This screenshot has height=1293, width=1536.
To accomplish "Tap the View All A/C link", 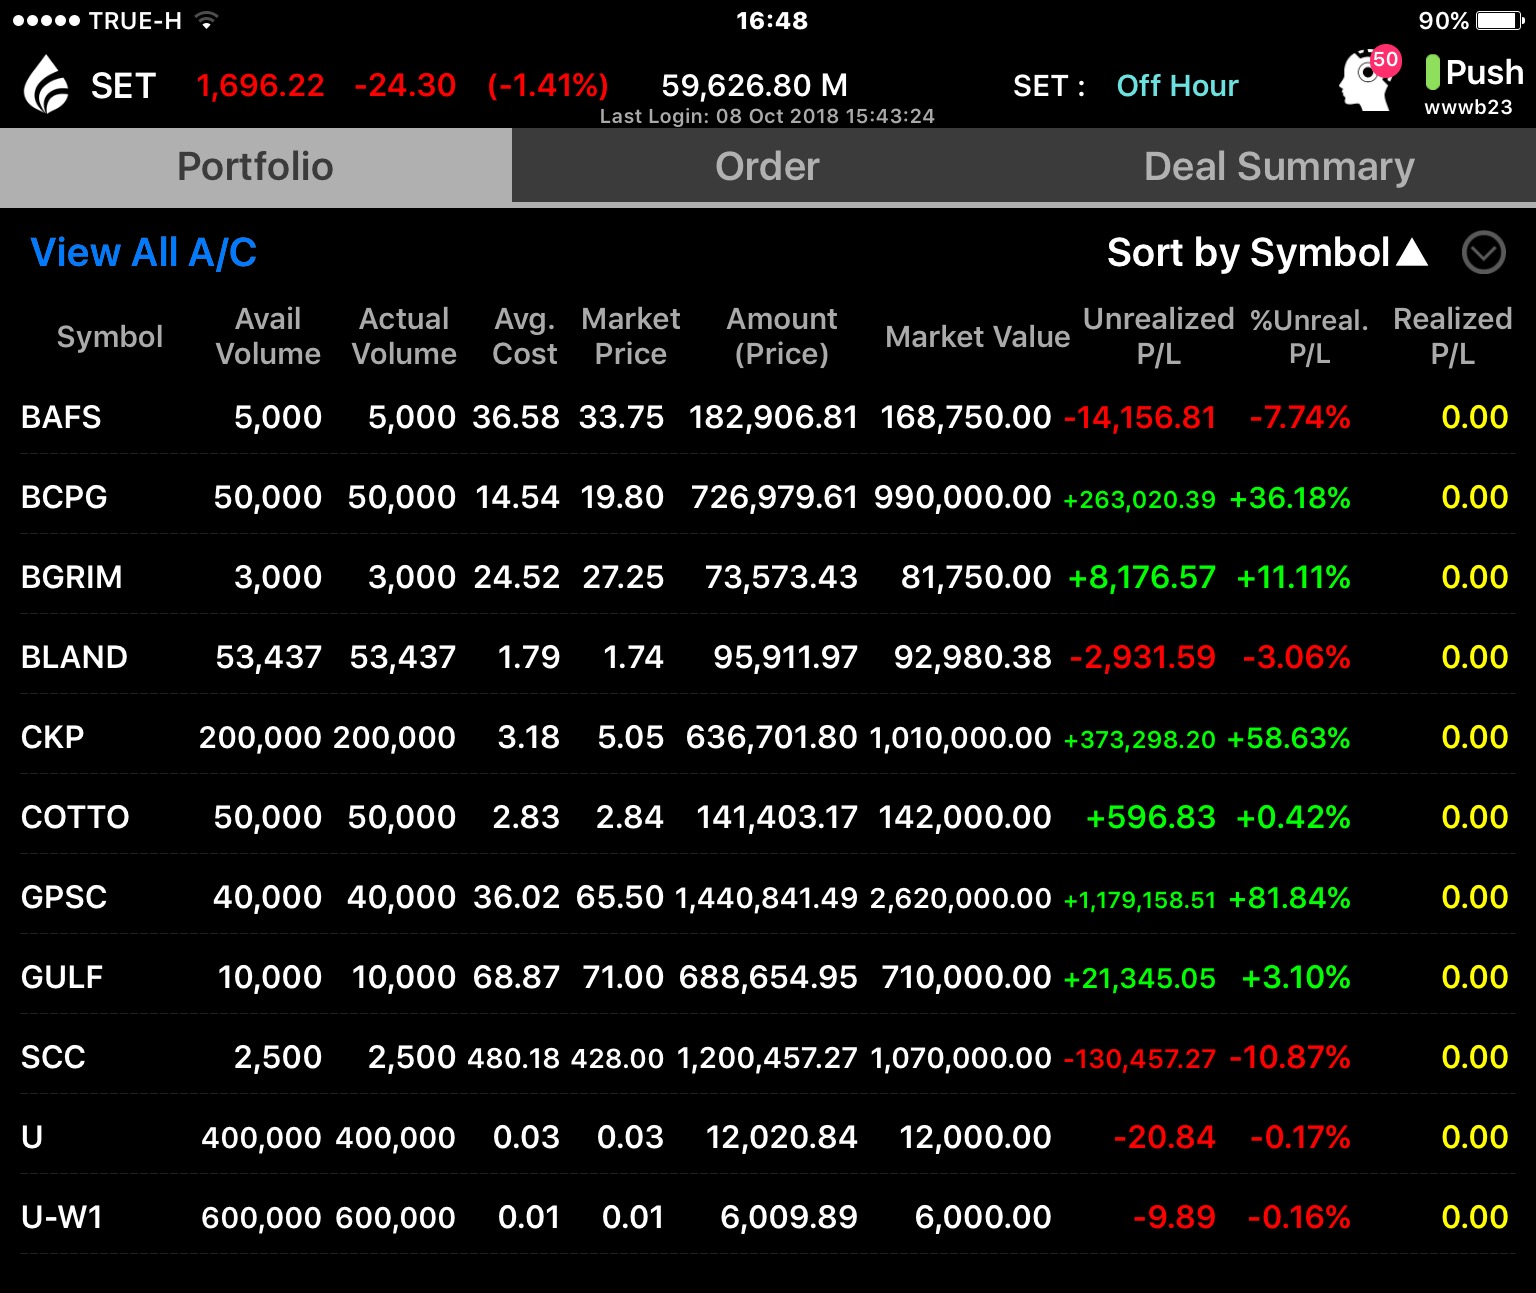I will 143,252.
